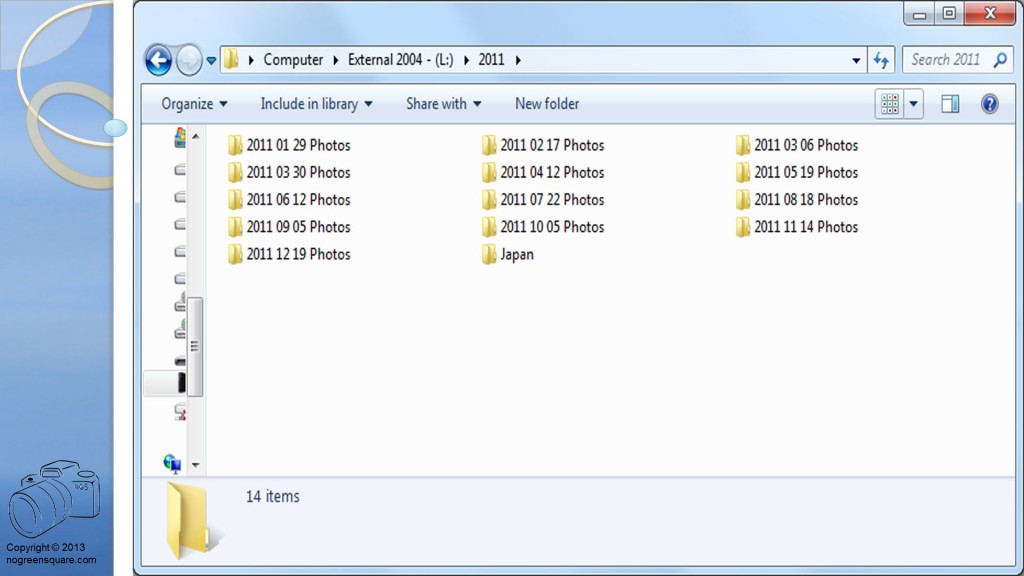
Task: Open the Organize menu
Action: (194, 104)
